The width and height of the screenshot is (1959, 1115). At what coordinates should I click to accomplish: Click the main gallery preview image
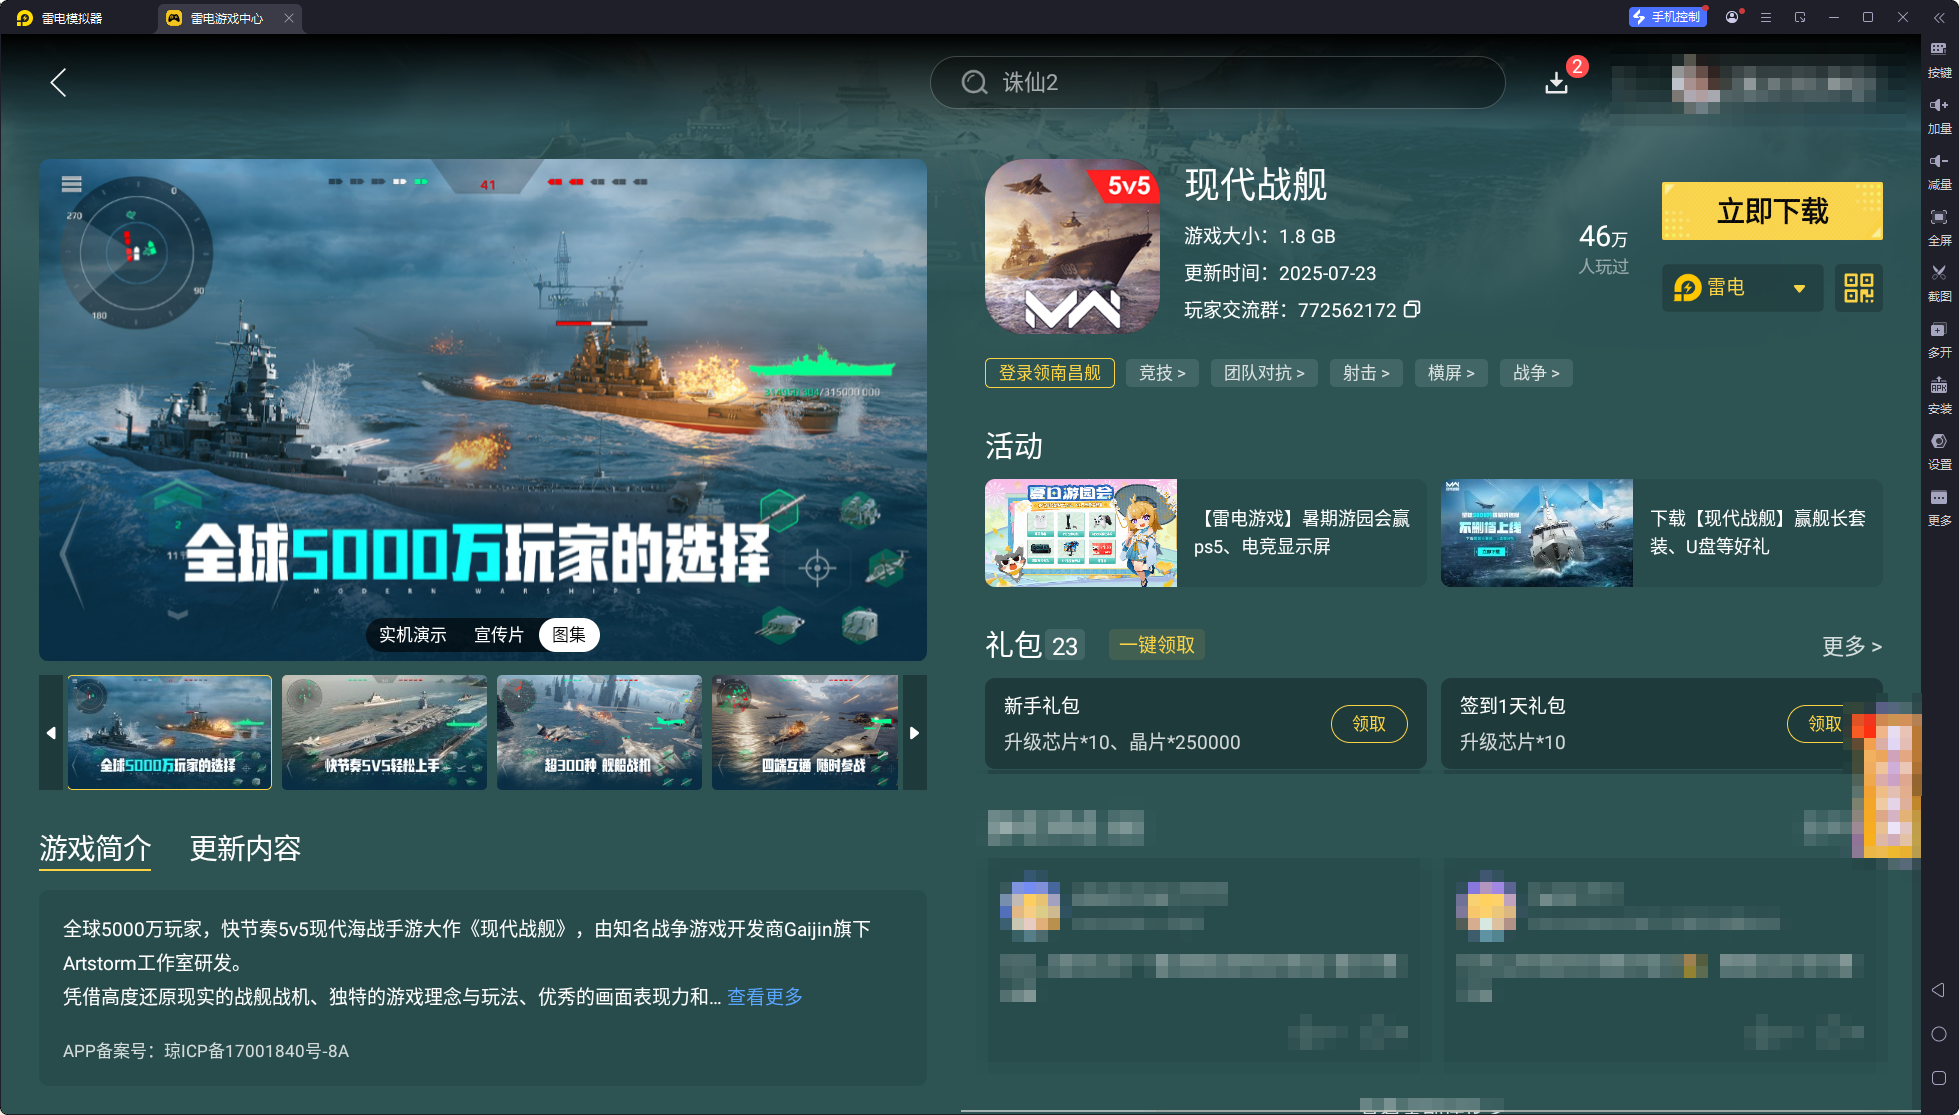pos(483,409)
